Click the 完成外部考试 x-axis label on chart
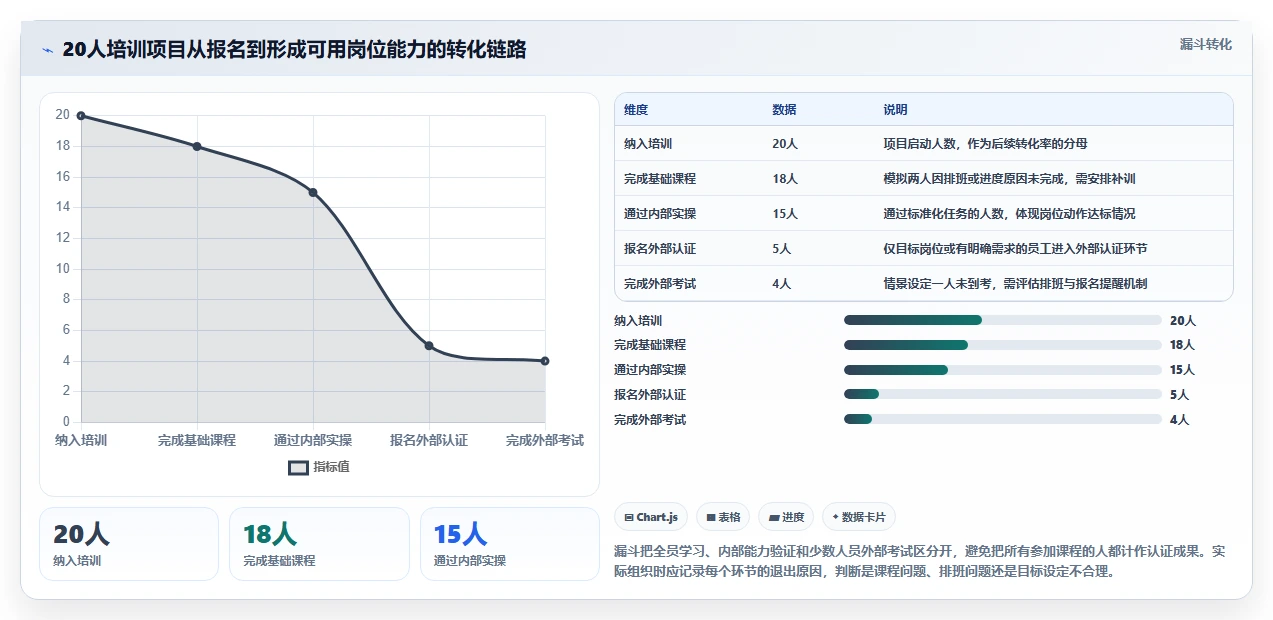 [545, 440]
